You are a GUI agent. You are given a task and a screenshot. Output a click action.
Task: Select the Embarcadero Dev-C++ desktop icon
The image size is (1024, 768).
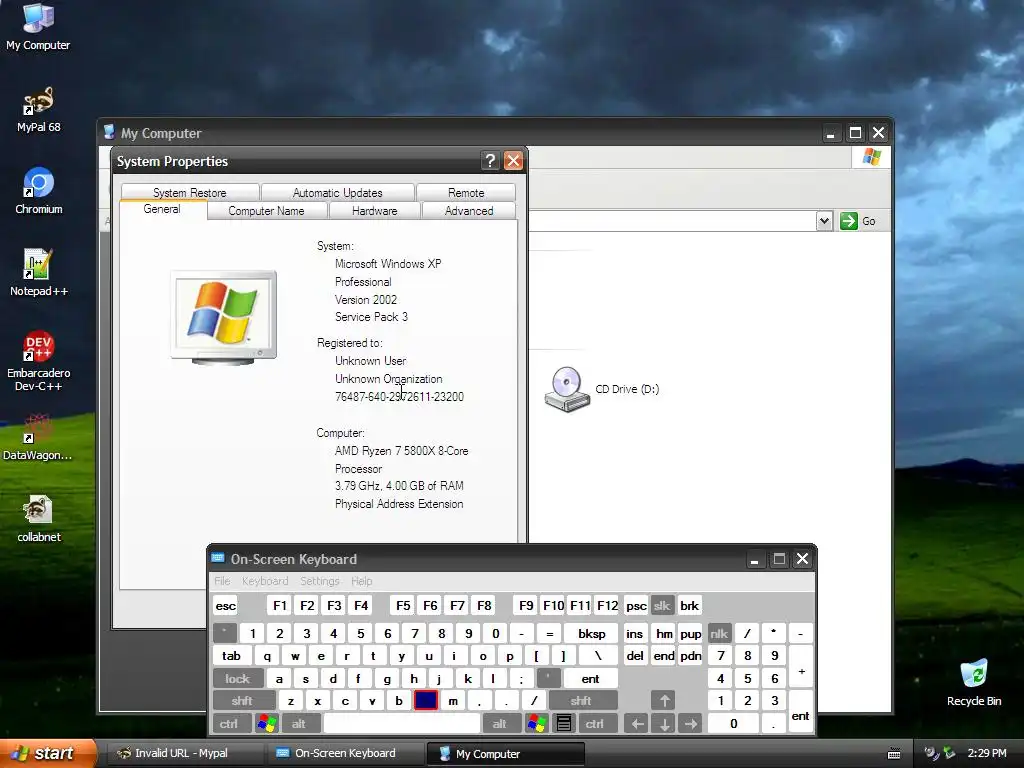[38, 361]
